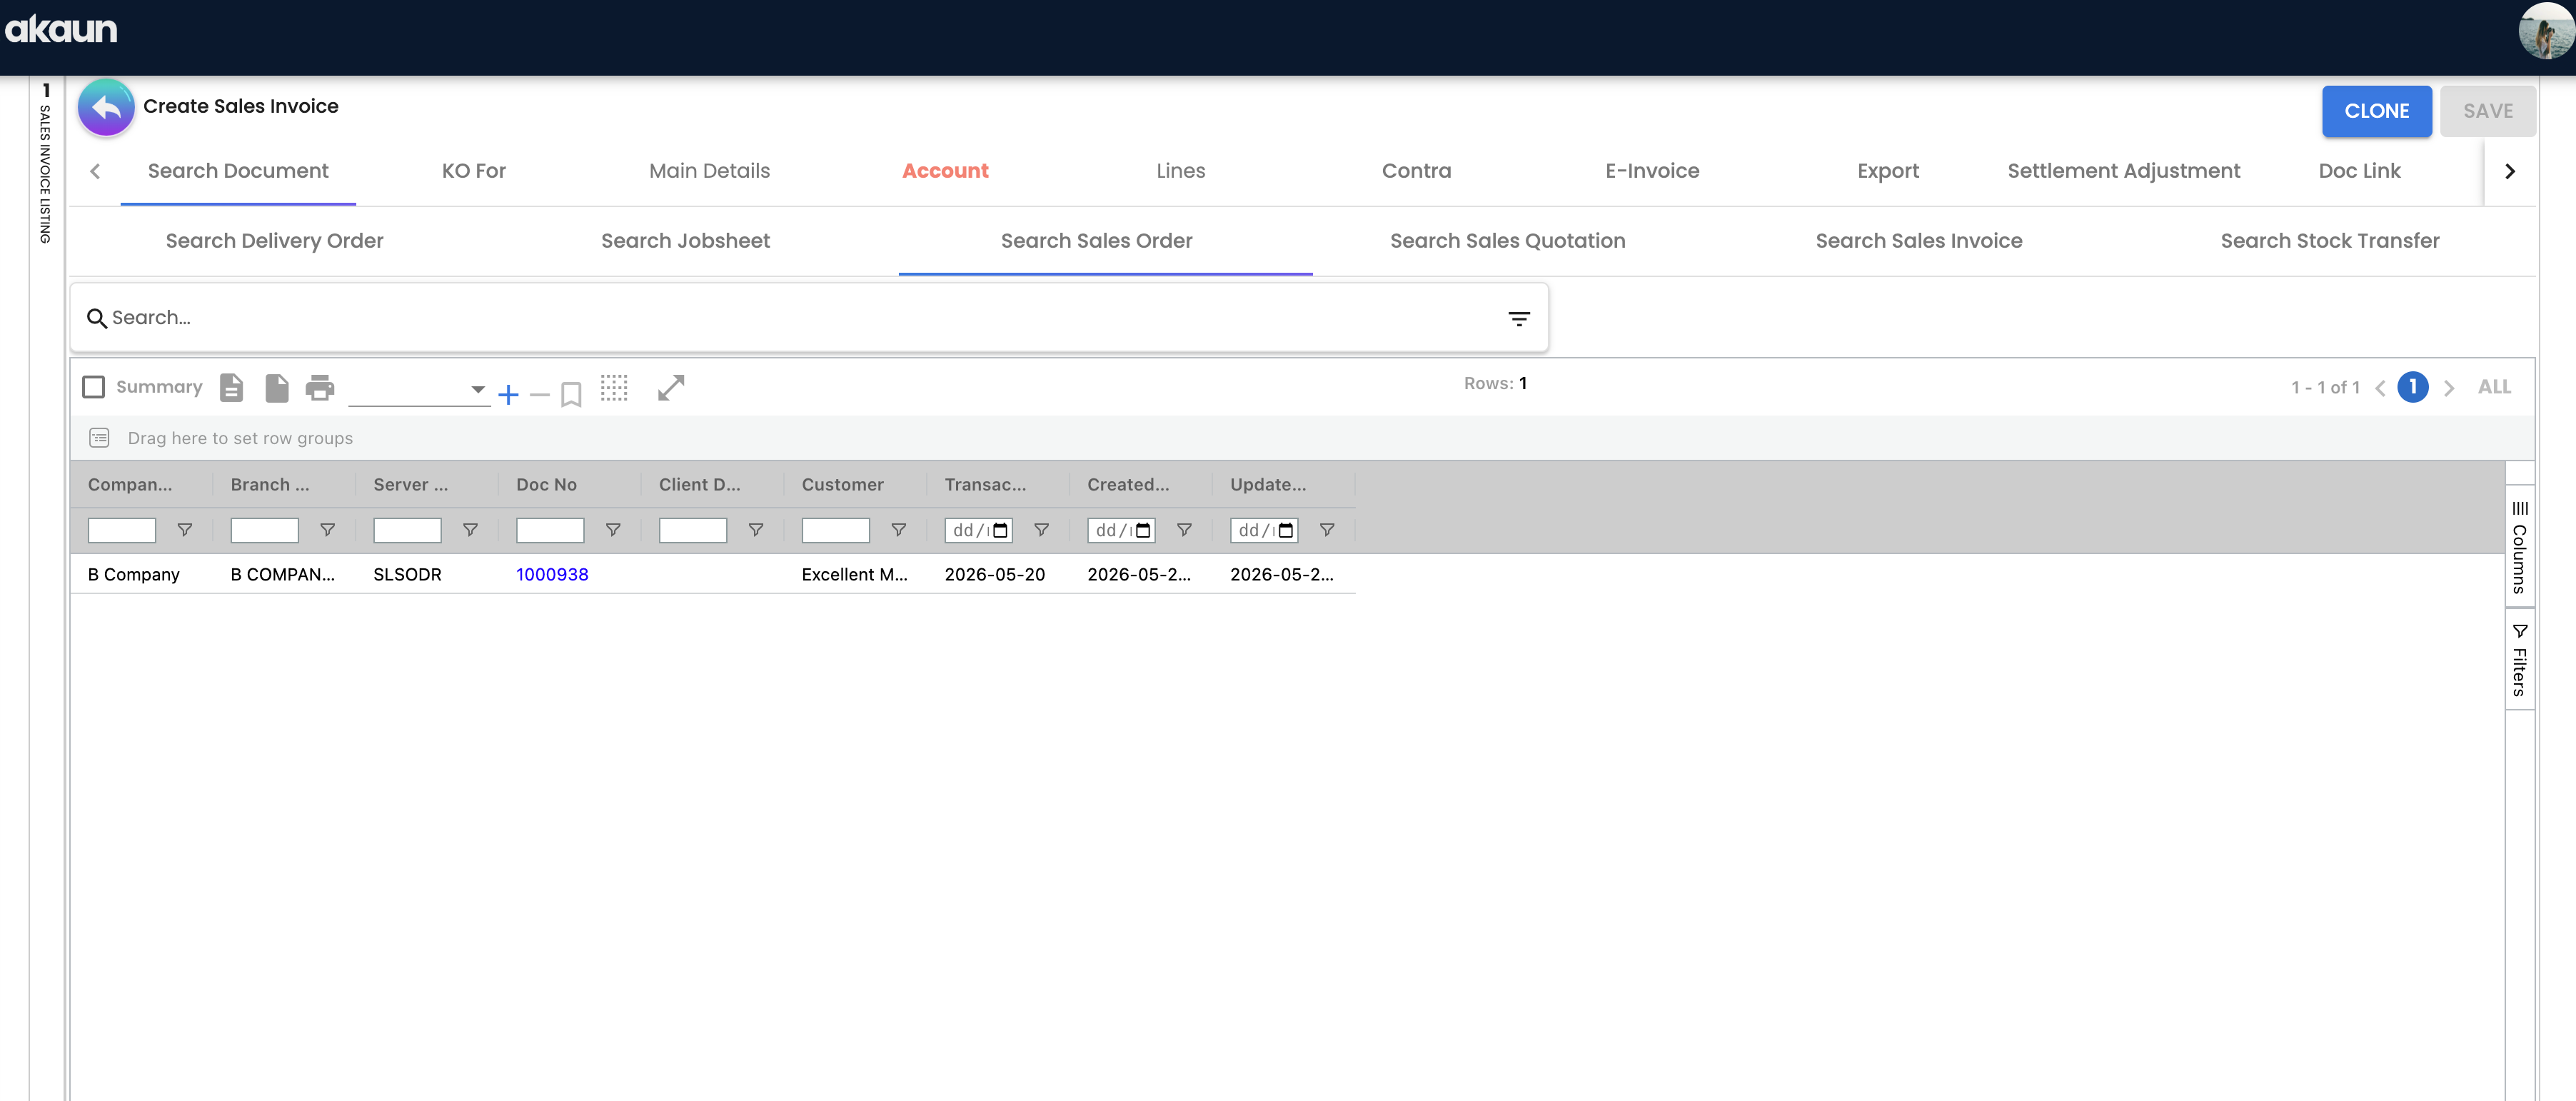Switch to Search Document tab
This screenshot has width=2576, height=1101.
pyautogui.click(x=238, y=171)
